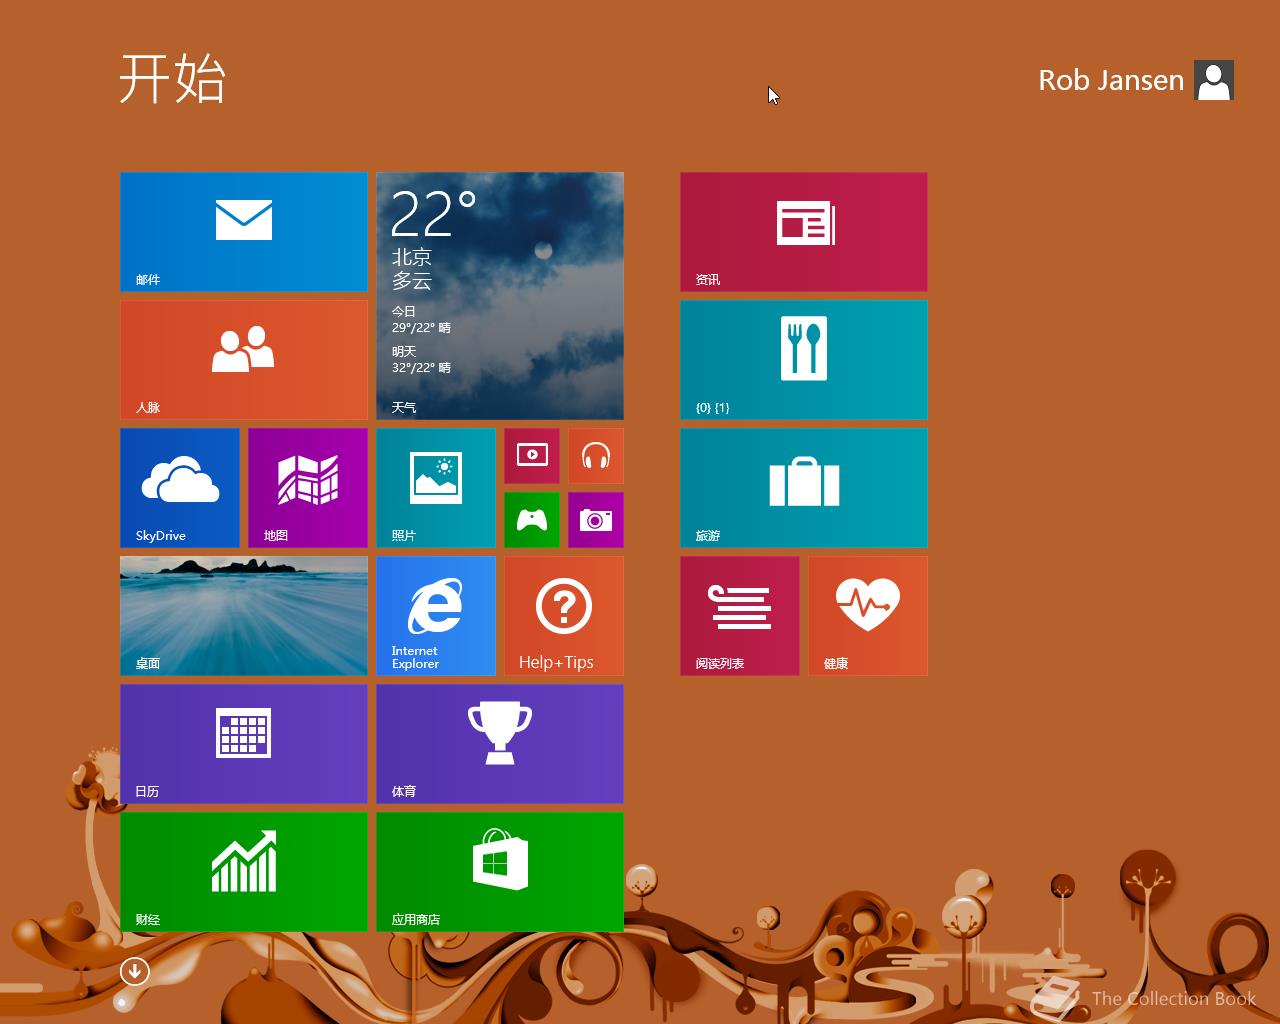Screen dimensions: 1280x1024
Task: Open the Weather (天气) tile showing 22°
Action: (500, 296)
